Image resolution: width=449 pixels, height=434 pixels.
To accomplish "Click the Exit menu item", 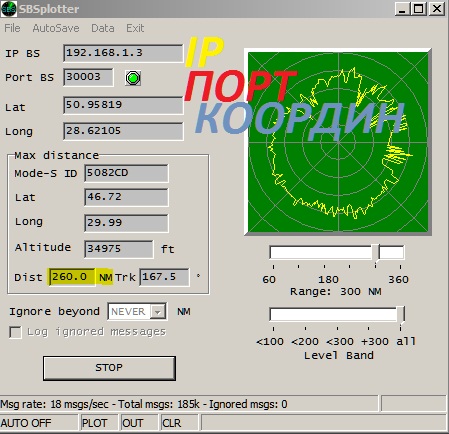I will tap(135, 28).
